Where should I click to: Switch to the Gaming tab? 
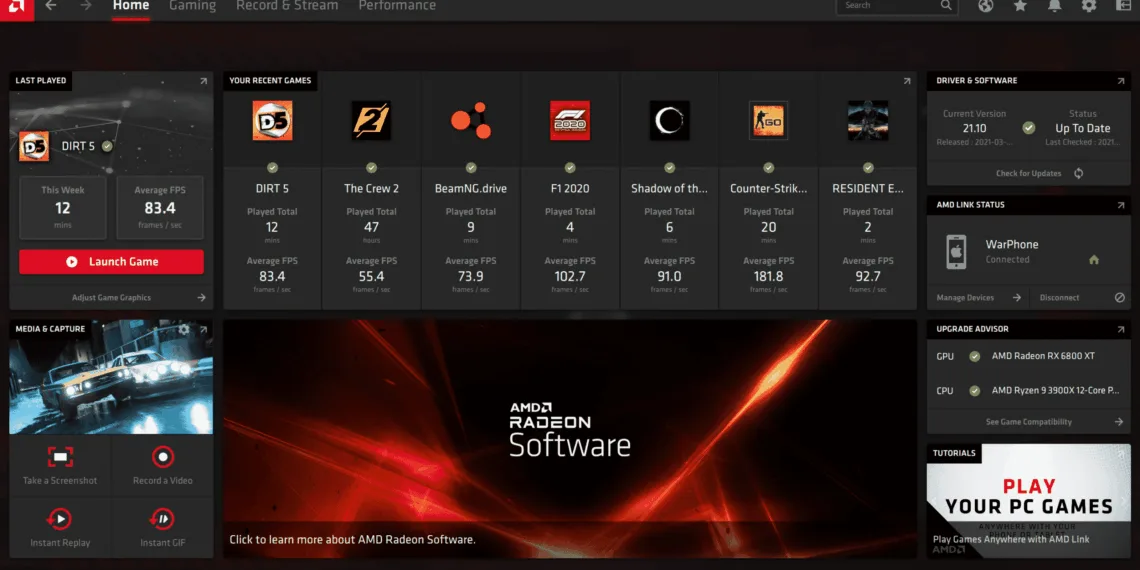192,6
